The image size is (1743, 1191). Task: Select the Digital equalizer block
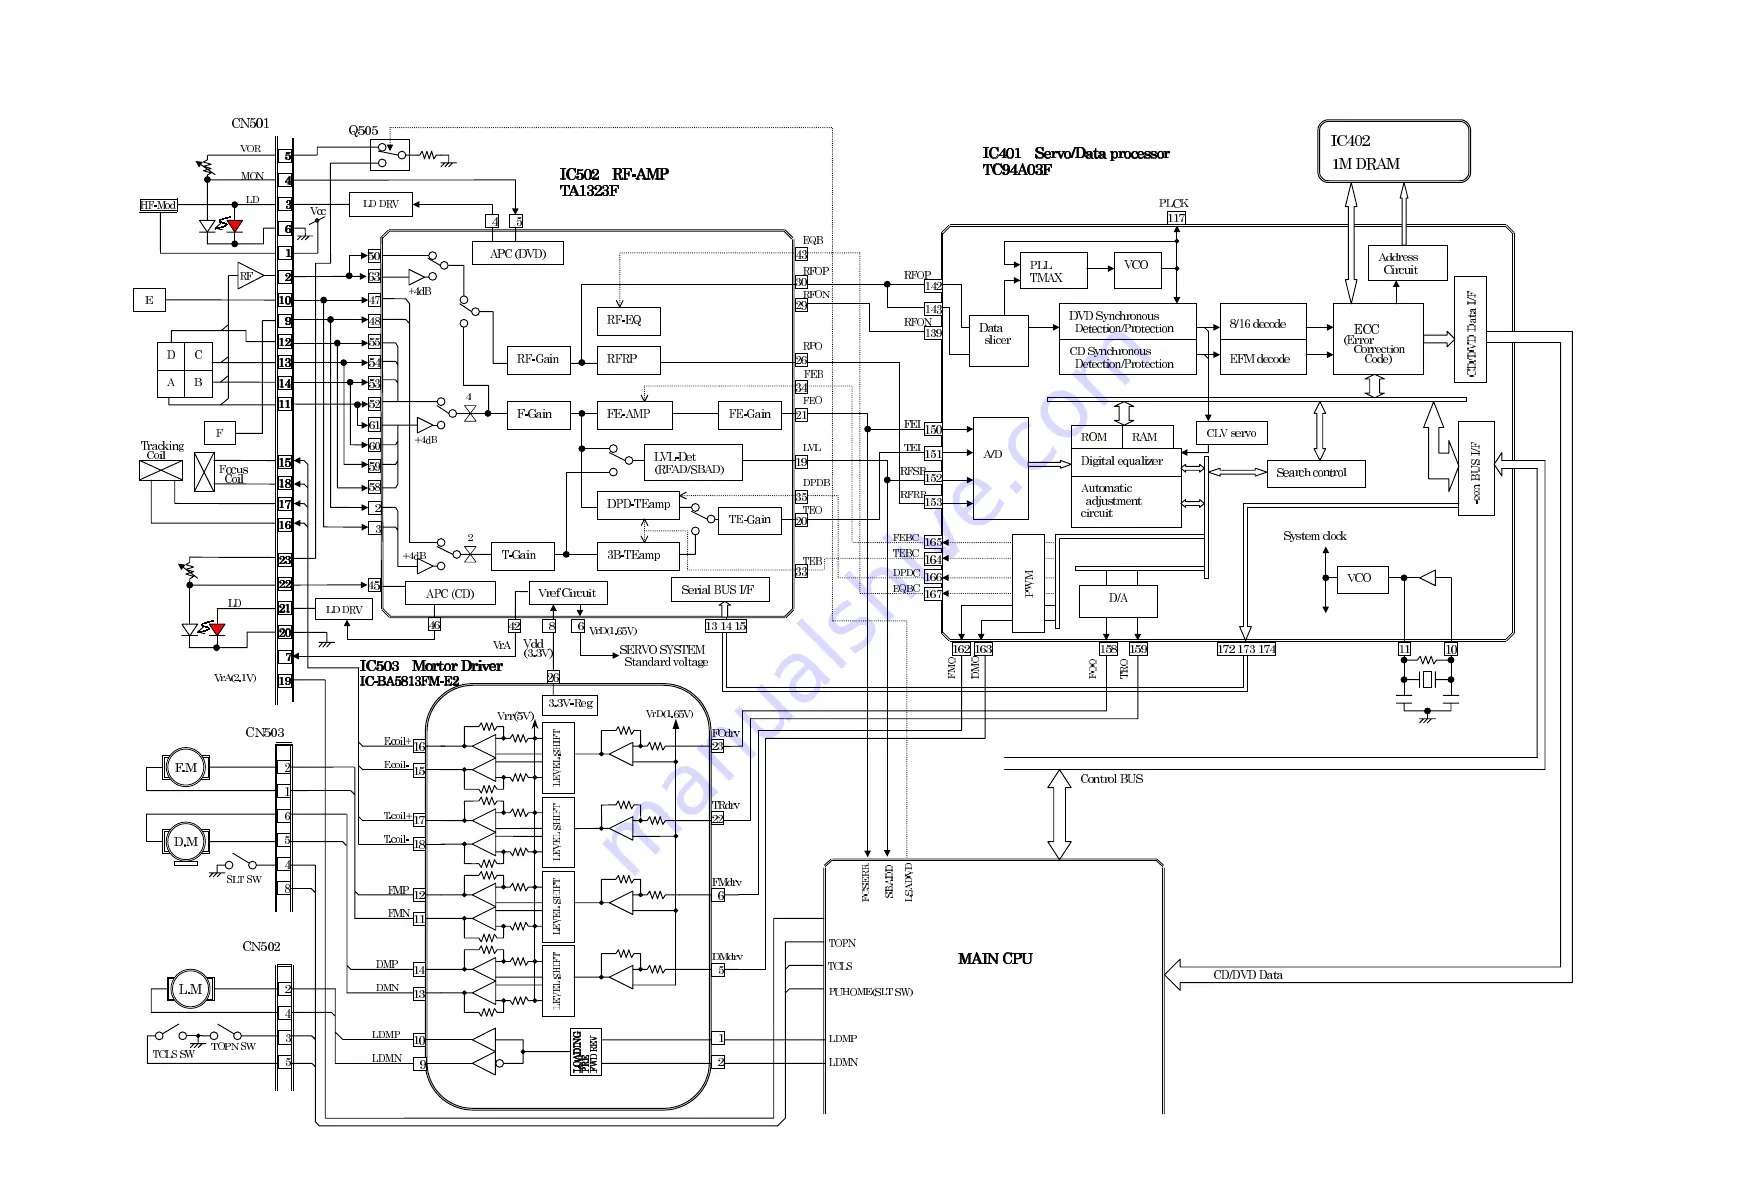coord(1127,461)
